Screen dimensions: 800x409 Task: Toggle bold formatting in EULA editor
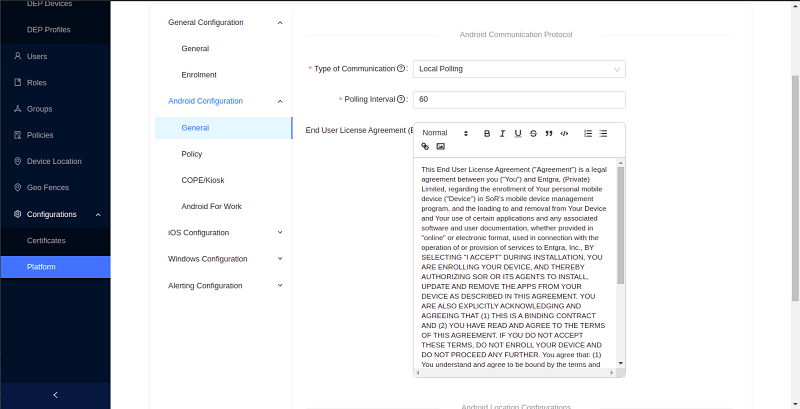[x=488, y=133]
